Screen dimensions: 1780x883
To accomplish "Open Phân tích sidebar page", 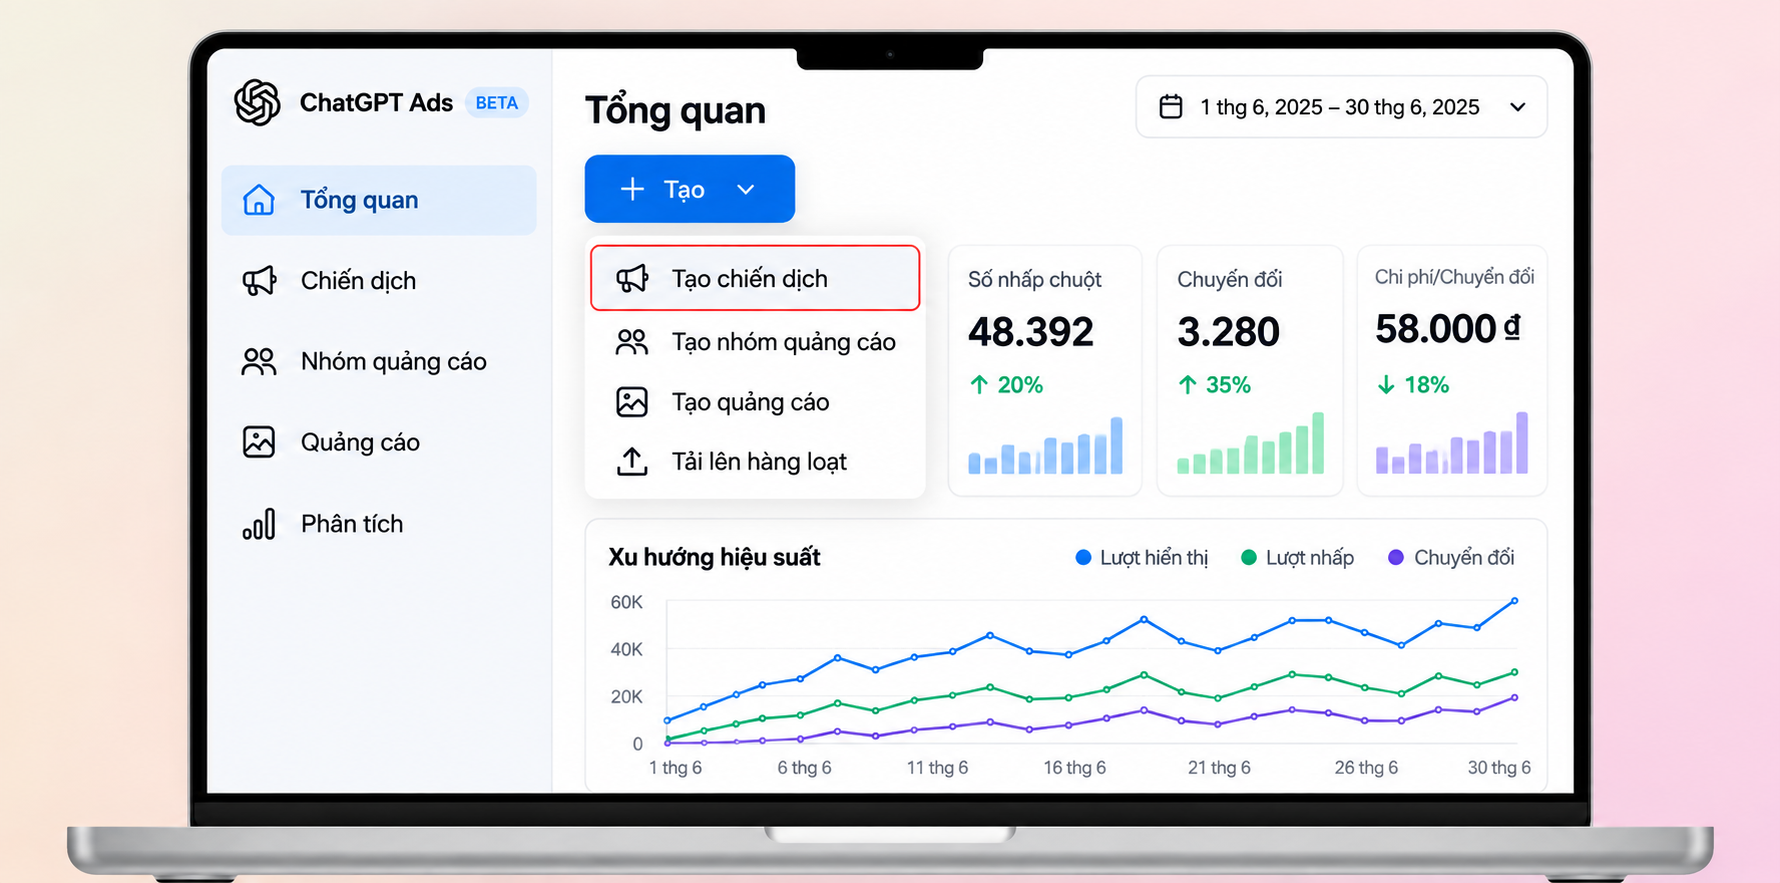I will tap(379, 523).
